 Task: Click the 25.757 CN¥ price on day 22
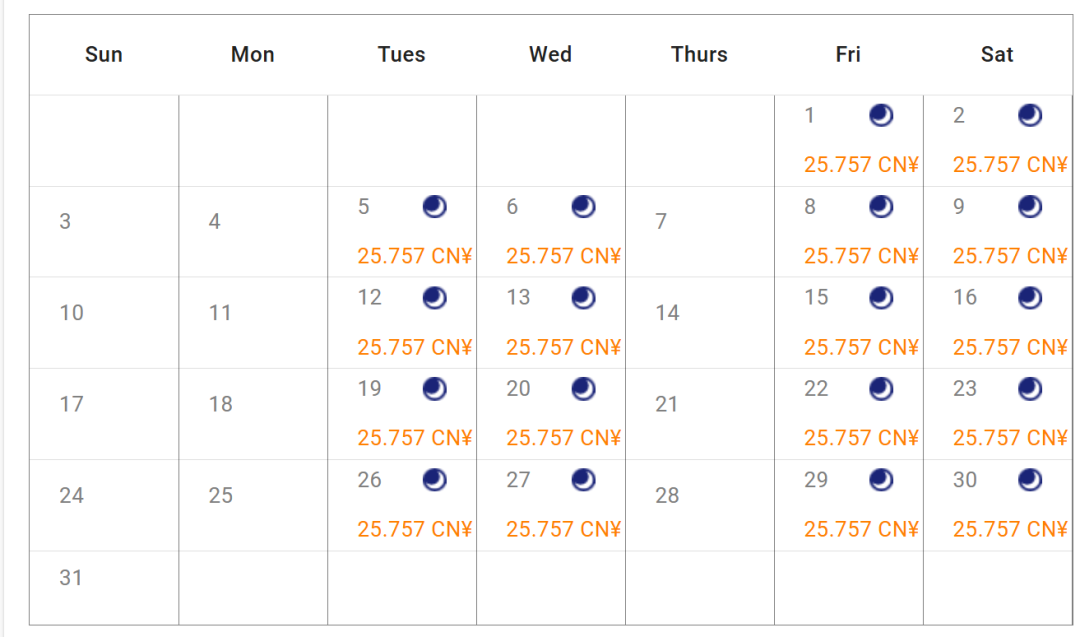pos(861,438)
